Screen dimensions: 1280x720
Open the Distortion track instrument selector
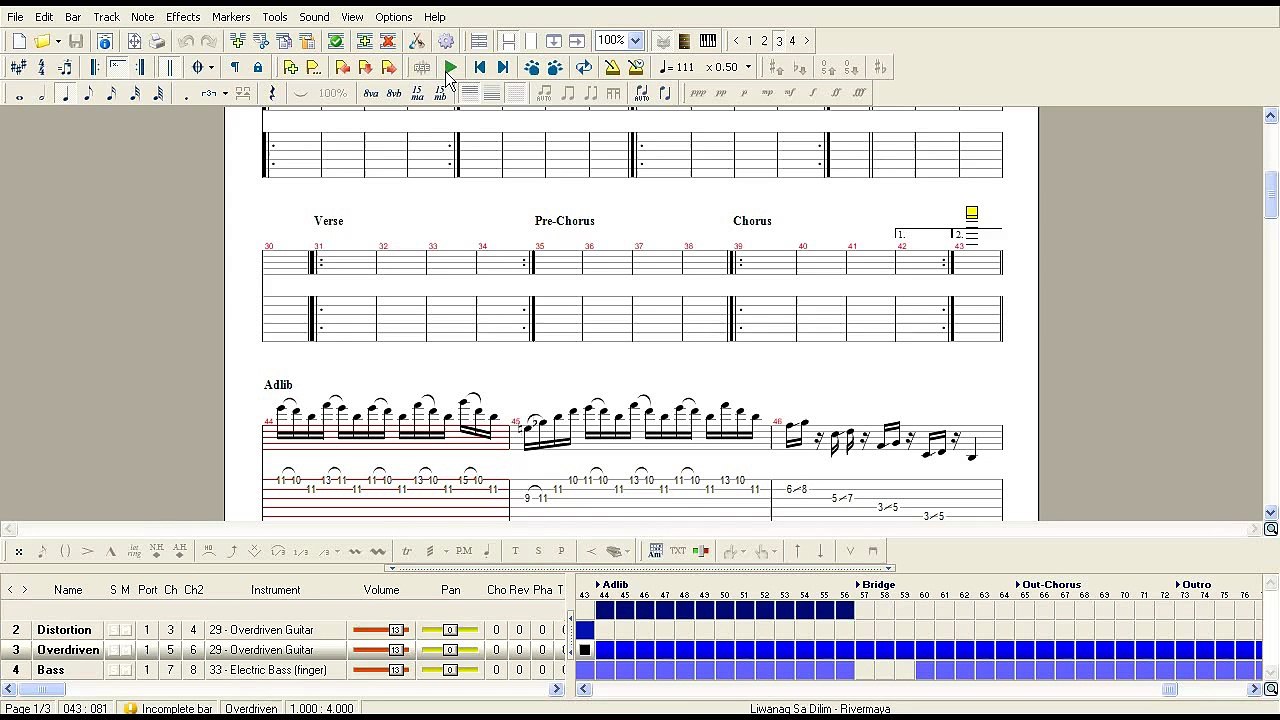pos(276,630)
